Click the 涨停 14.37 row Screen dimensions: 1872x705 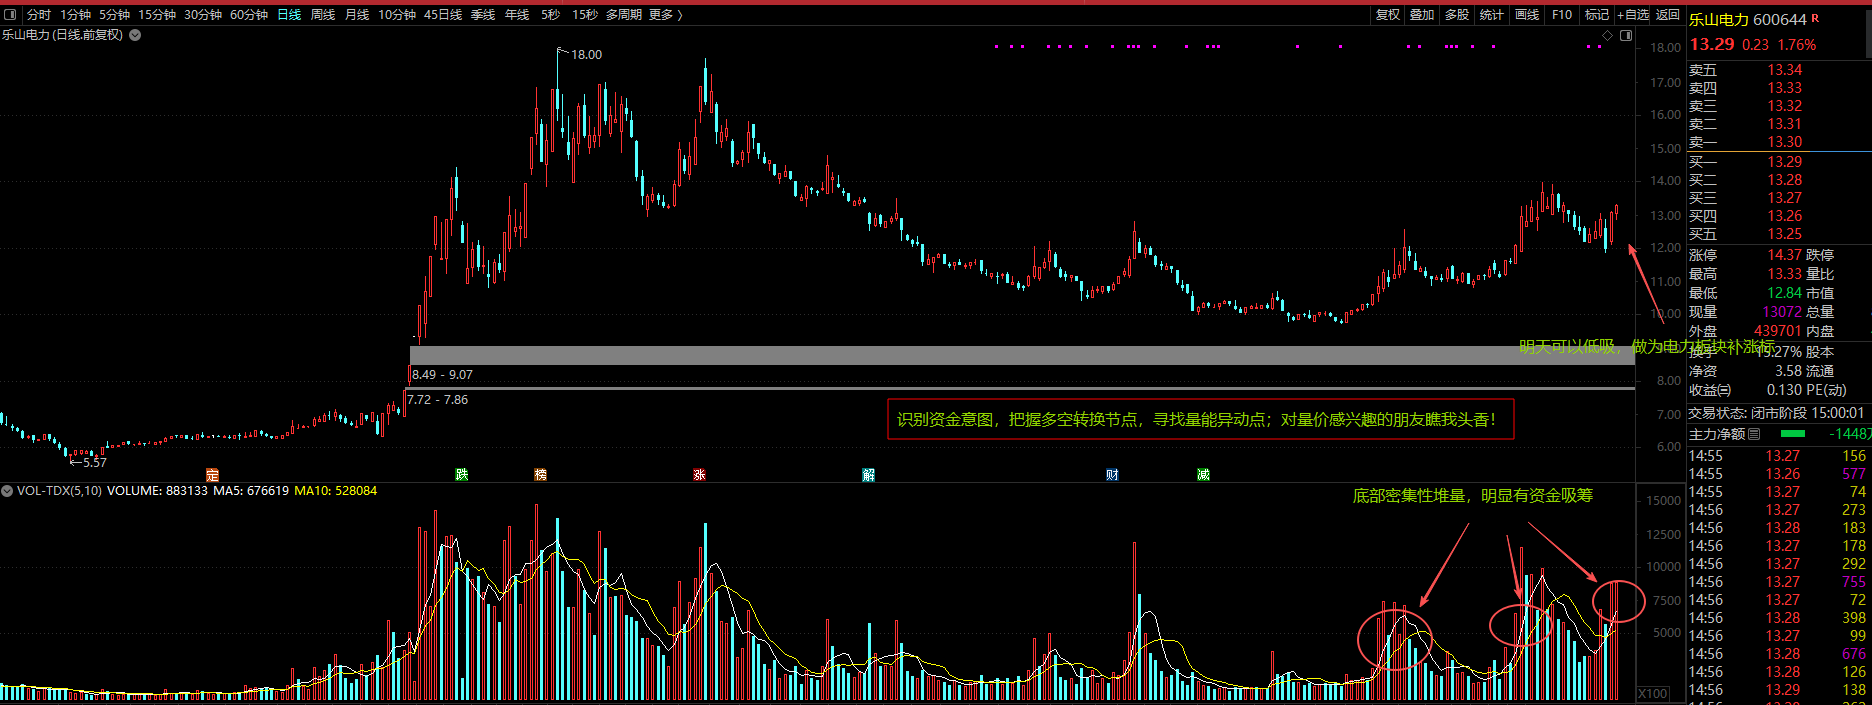click(1746, 255)
